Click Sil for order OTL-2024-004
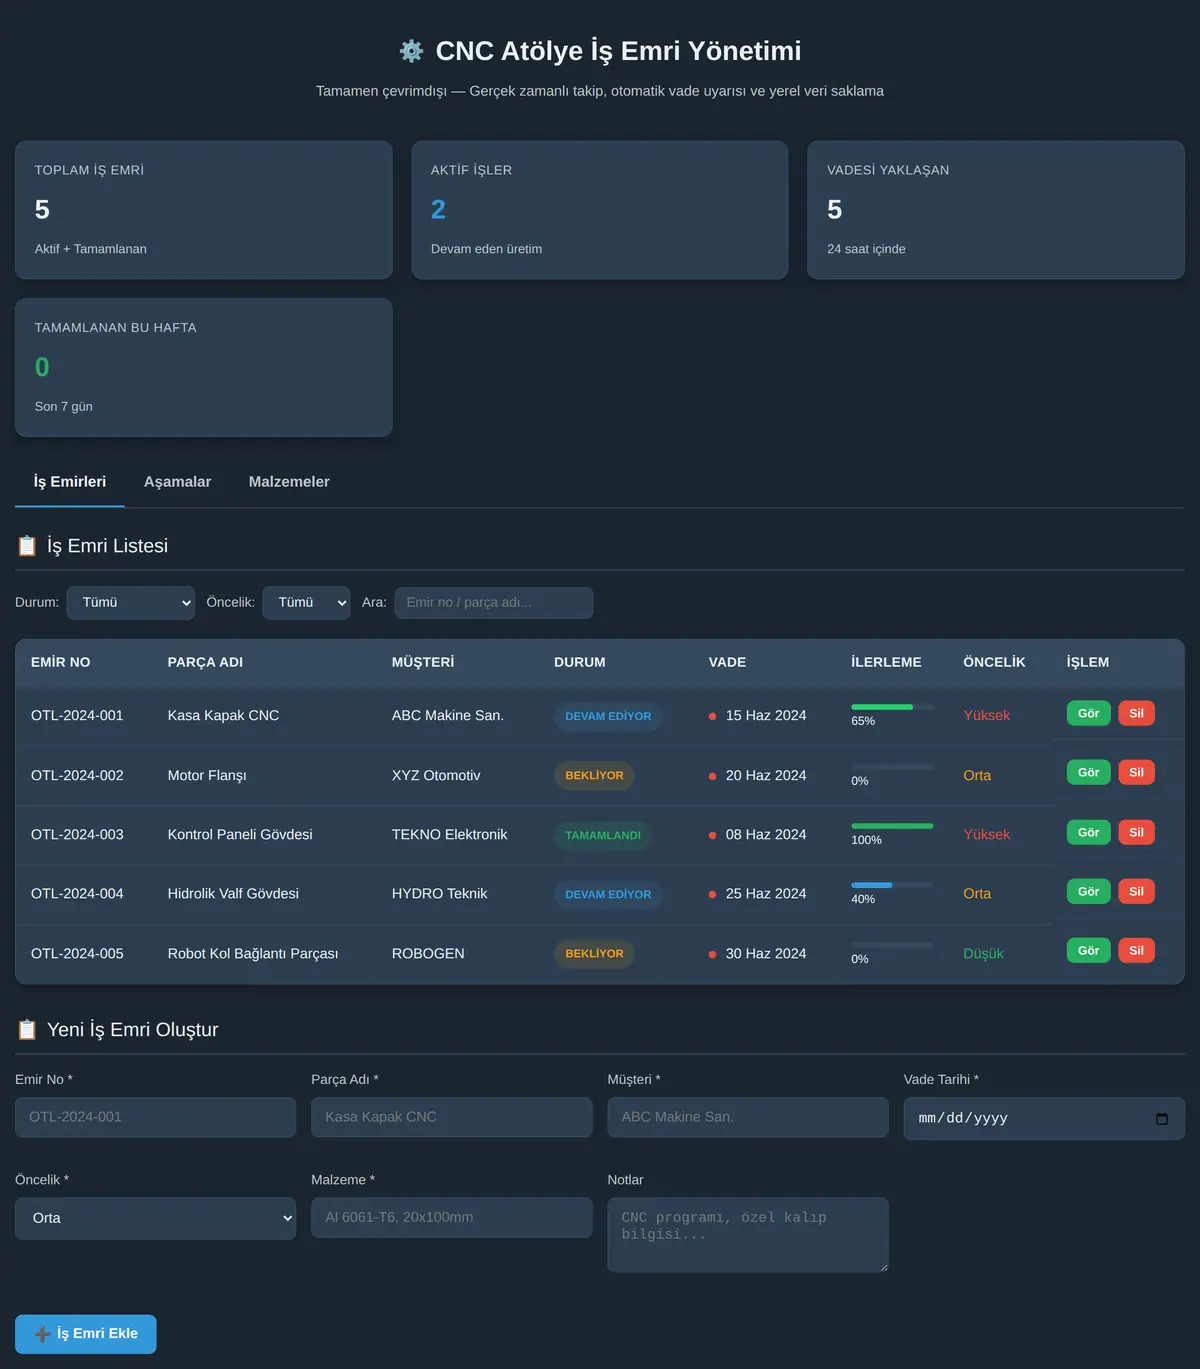1200x1369 pixels. pos(1136,892)
